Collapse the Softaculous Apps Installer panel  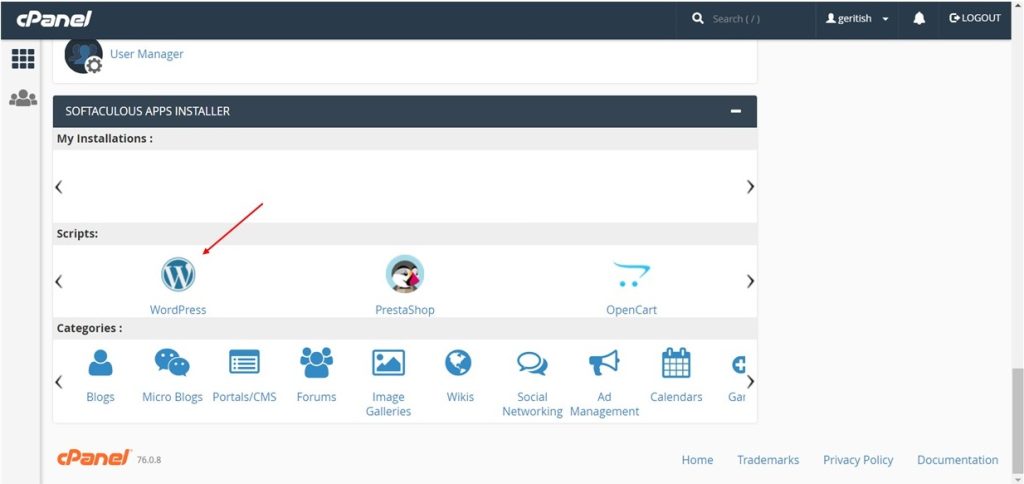pos(736,111)
